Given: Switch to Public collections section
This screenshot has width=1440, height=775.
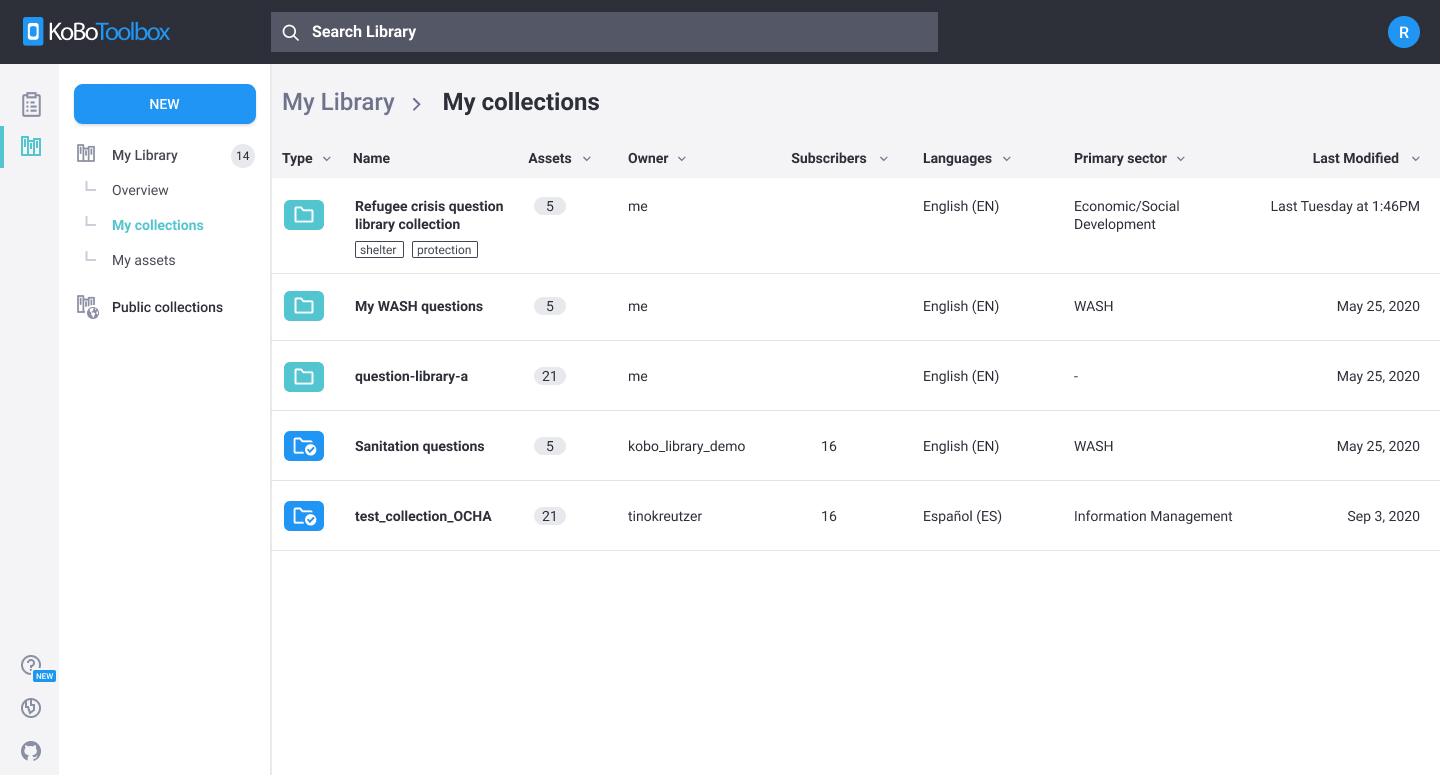Looking at the screenshot, I should (x=167, y=307).
